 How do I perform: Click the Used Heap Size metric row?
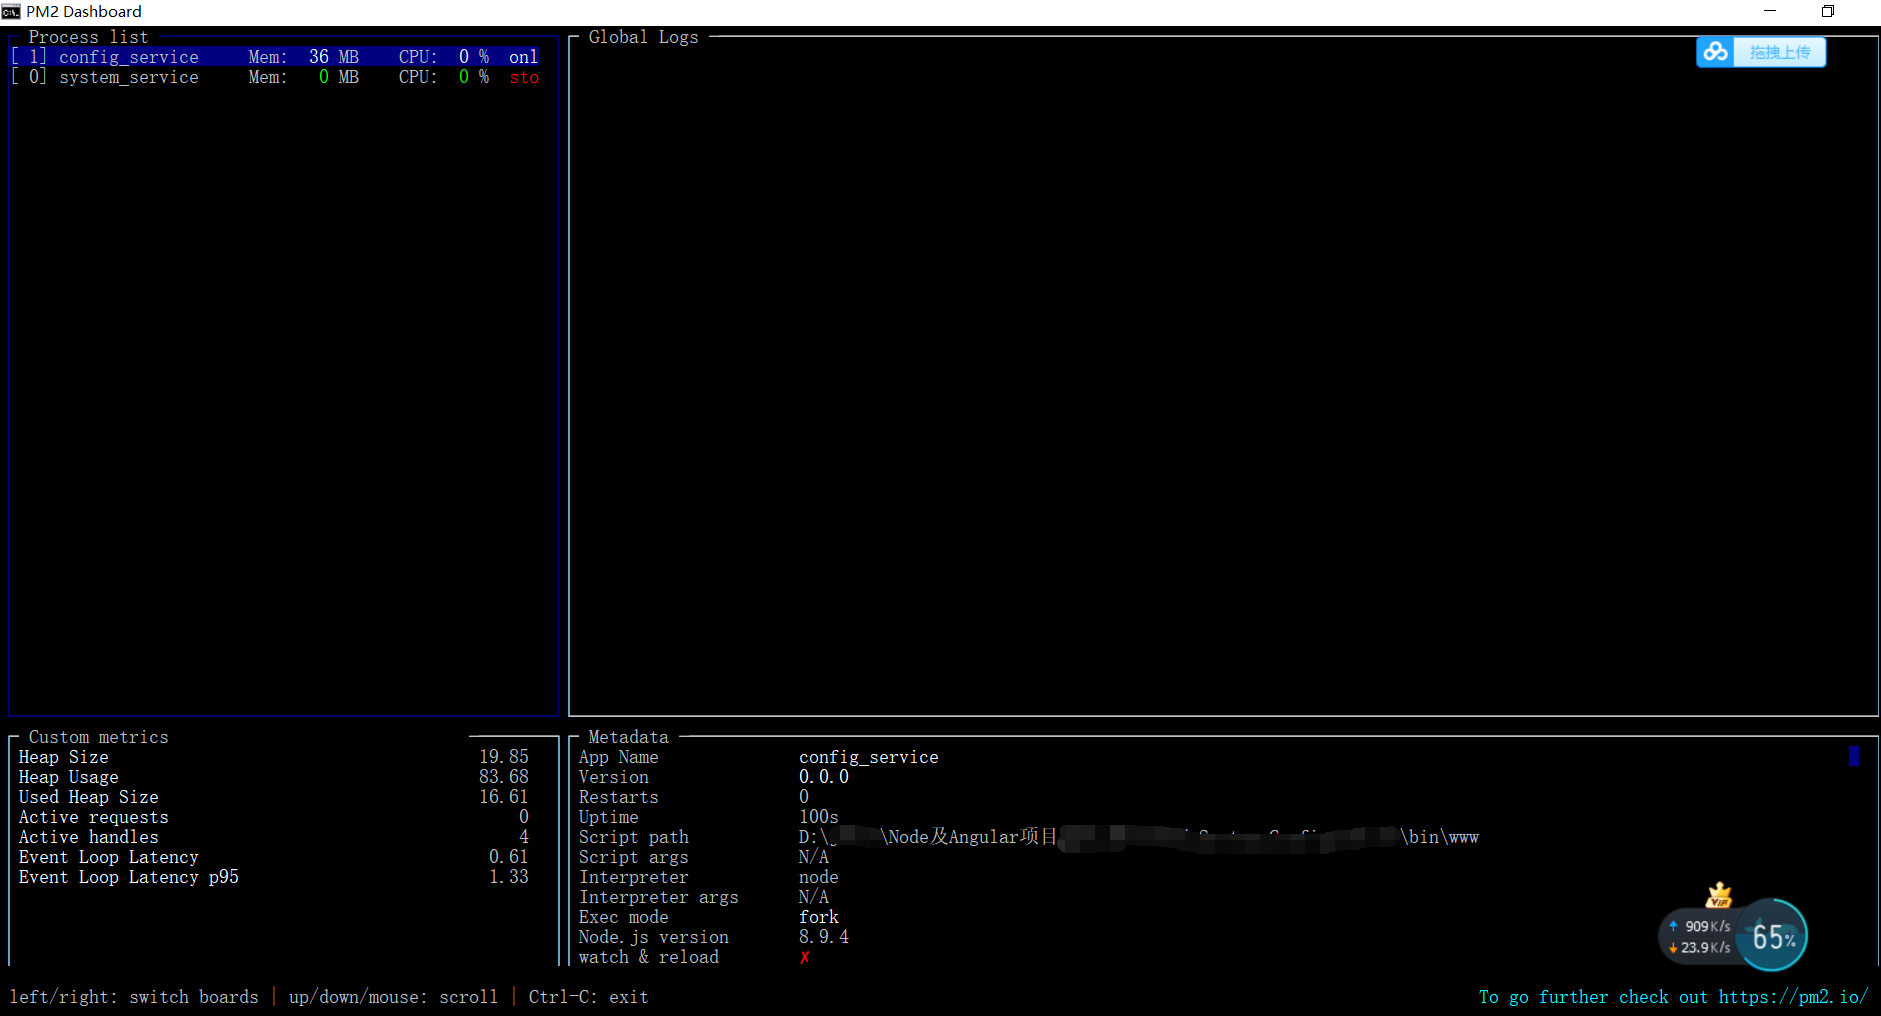pyautogui.click(x=273, y=797)
